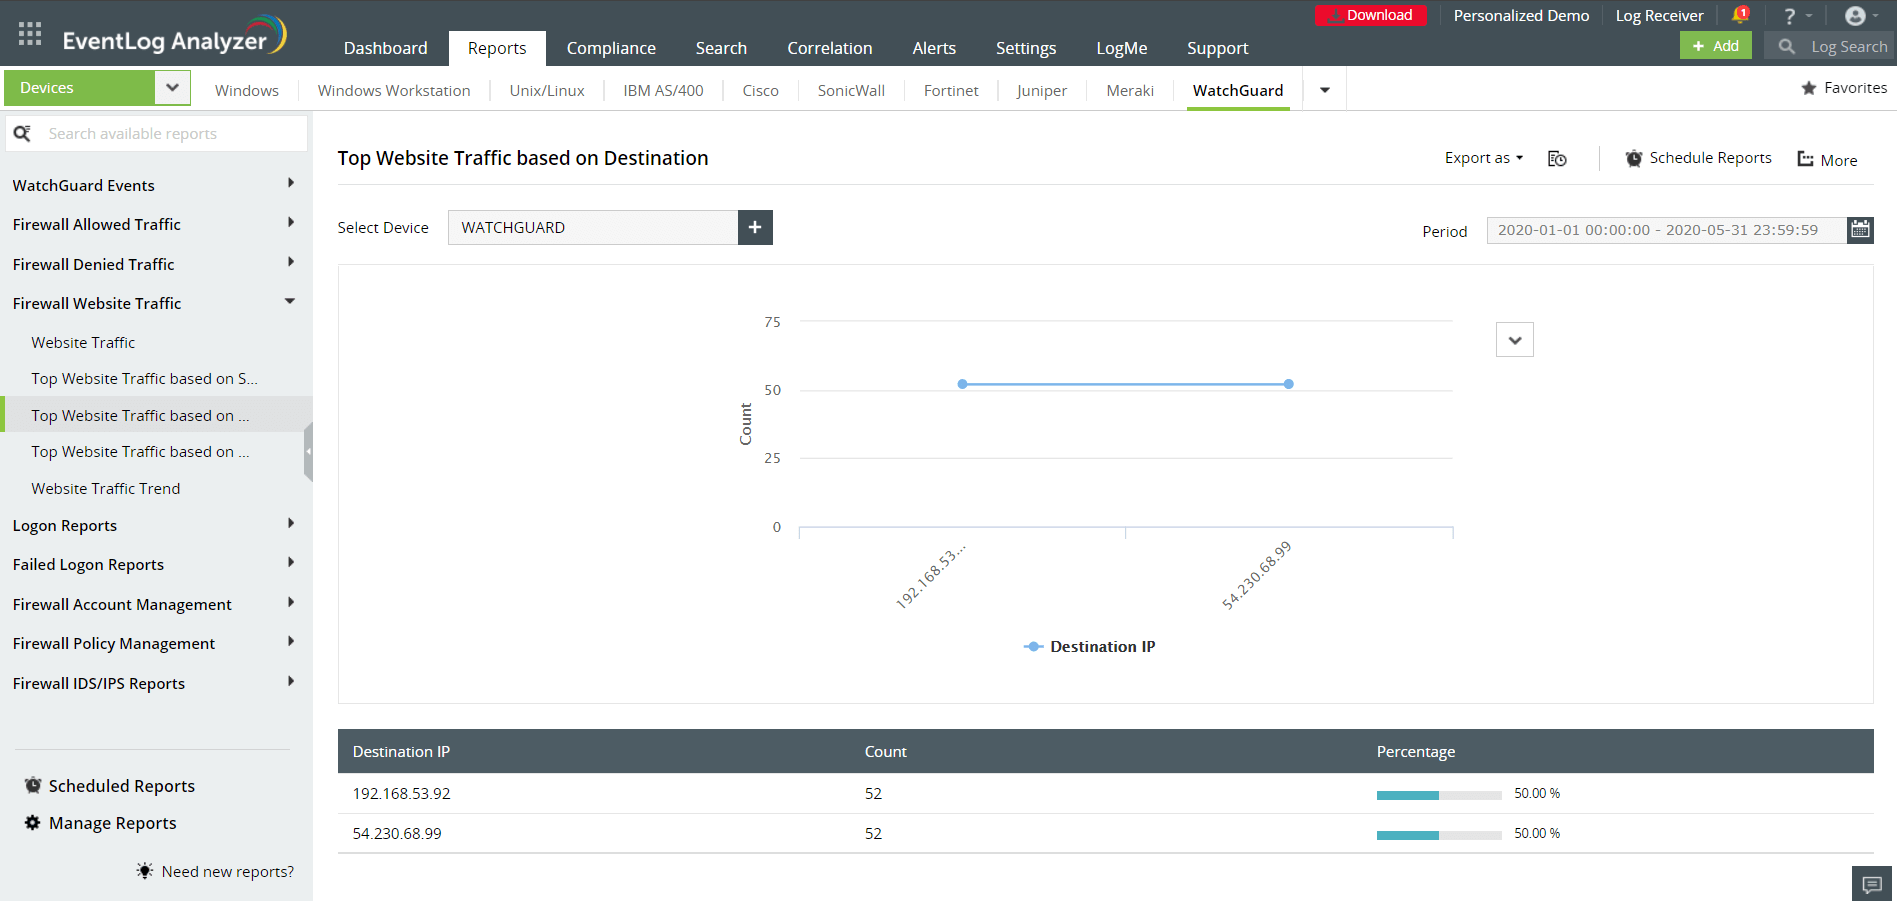Screen dimensions: 1897x901
Task: Click the EventLog Analyzer logo
Action: tap(175, 36)
